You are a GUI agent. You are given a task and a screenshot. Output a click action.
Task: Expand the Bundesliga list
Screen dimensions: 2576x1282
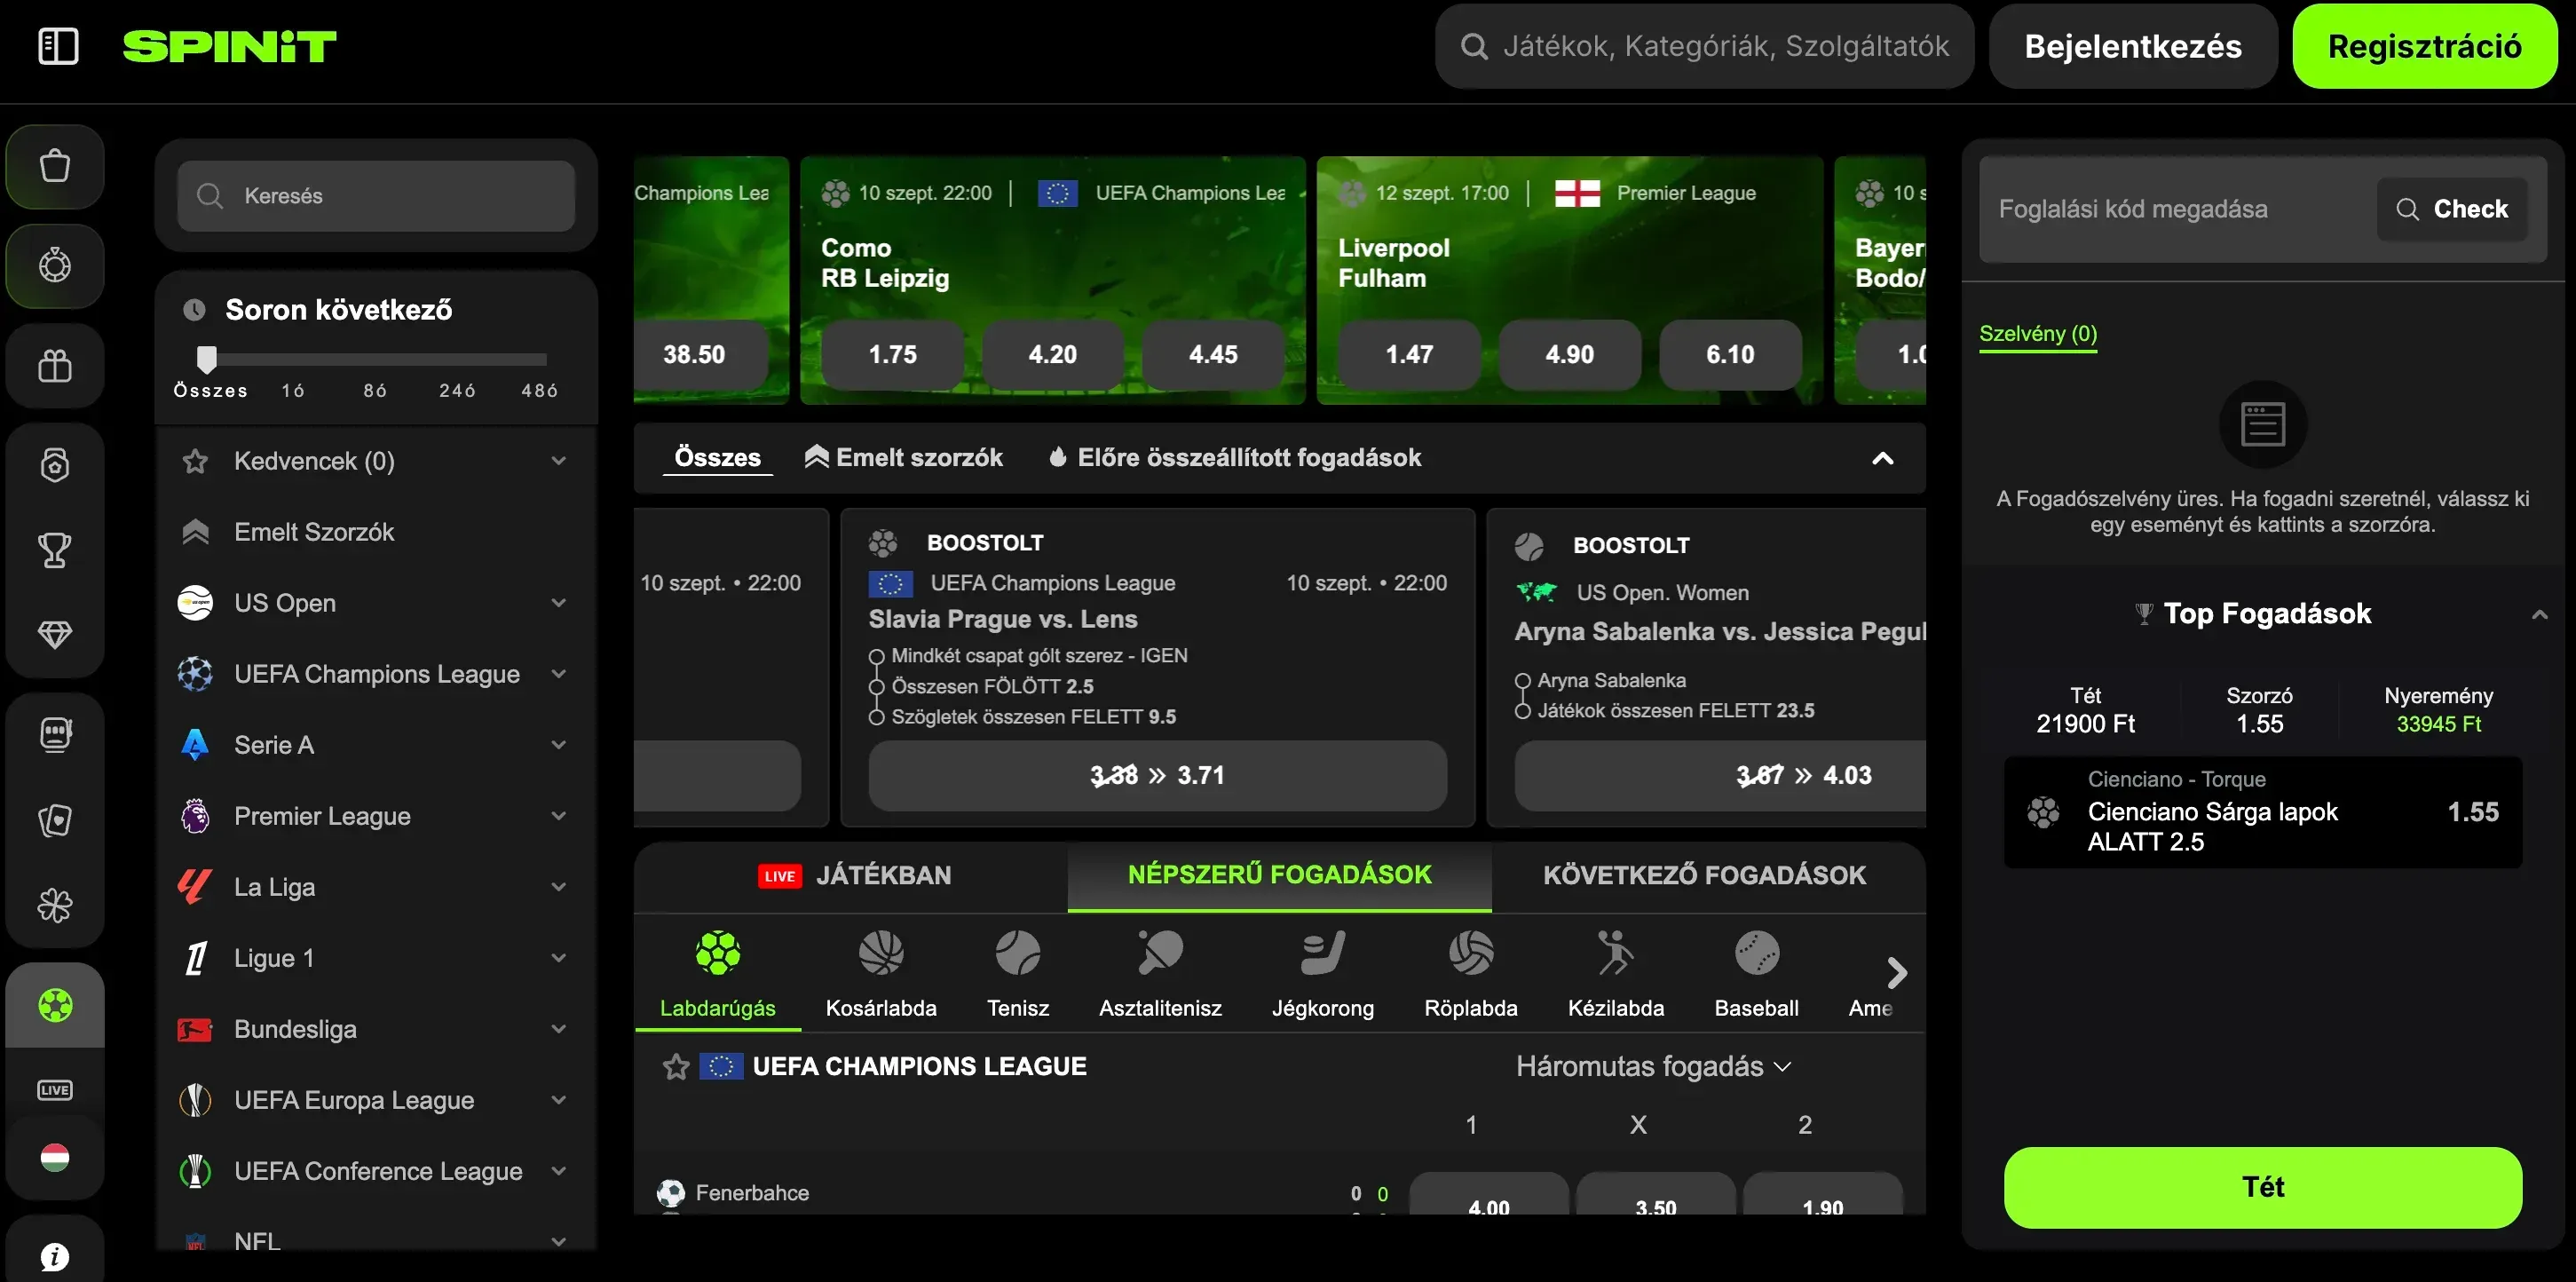[x=559, y=1029]
